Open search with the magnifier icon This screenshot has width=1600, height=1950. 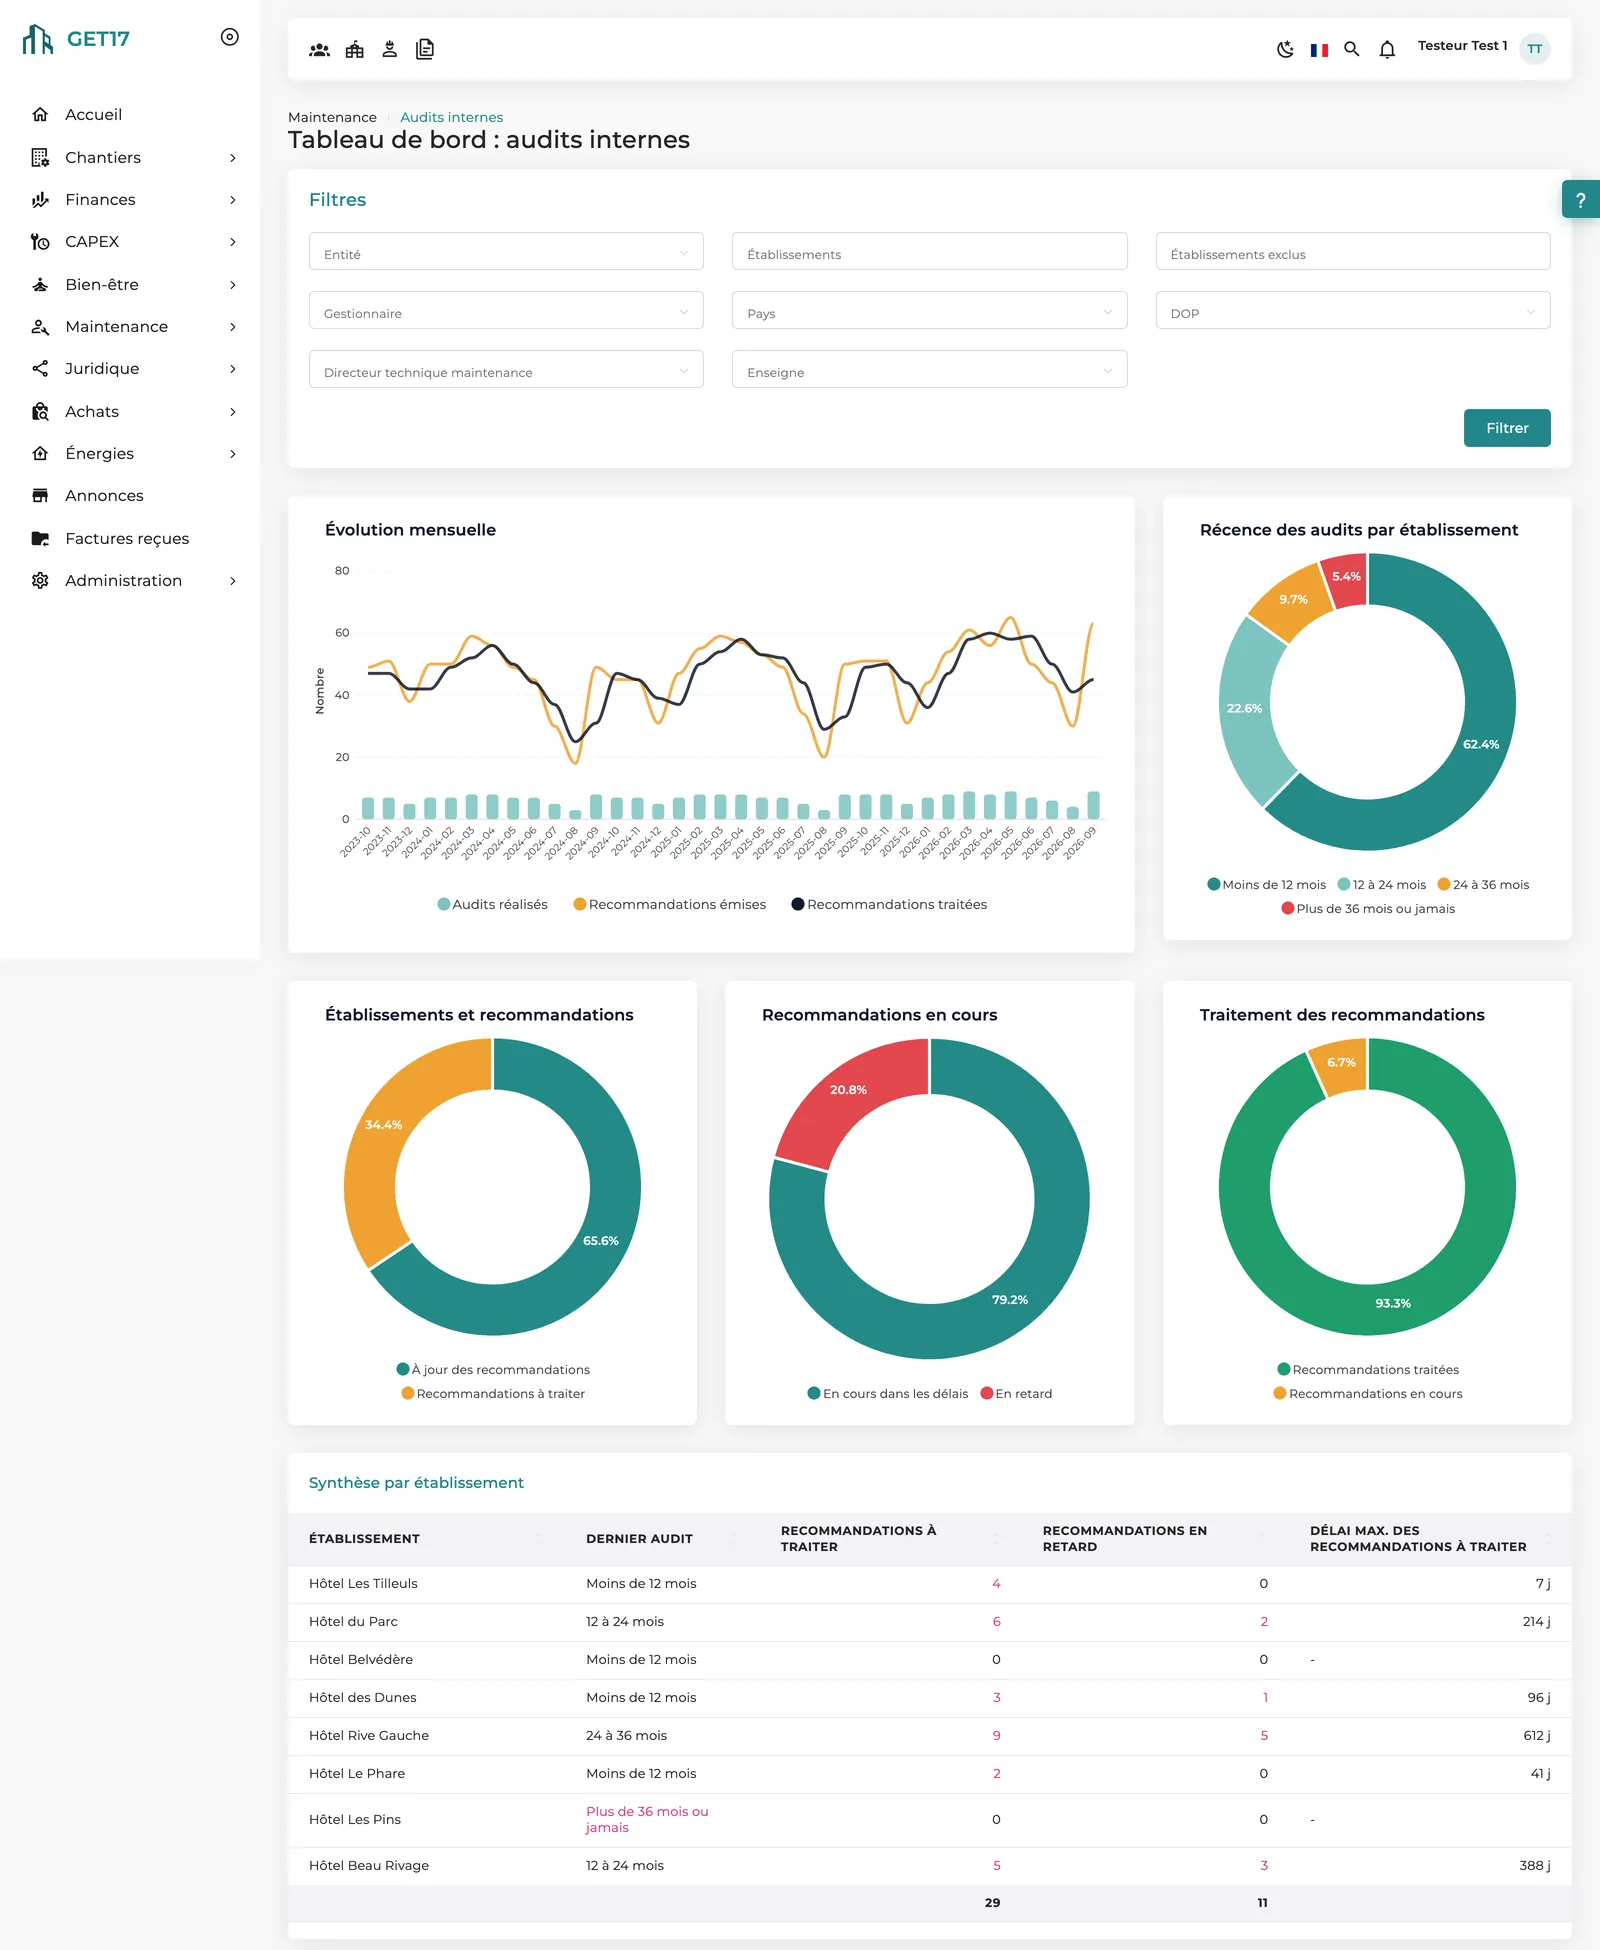pyautogui.click(x=1352, y=49)
